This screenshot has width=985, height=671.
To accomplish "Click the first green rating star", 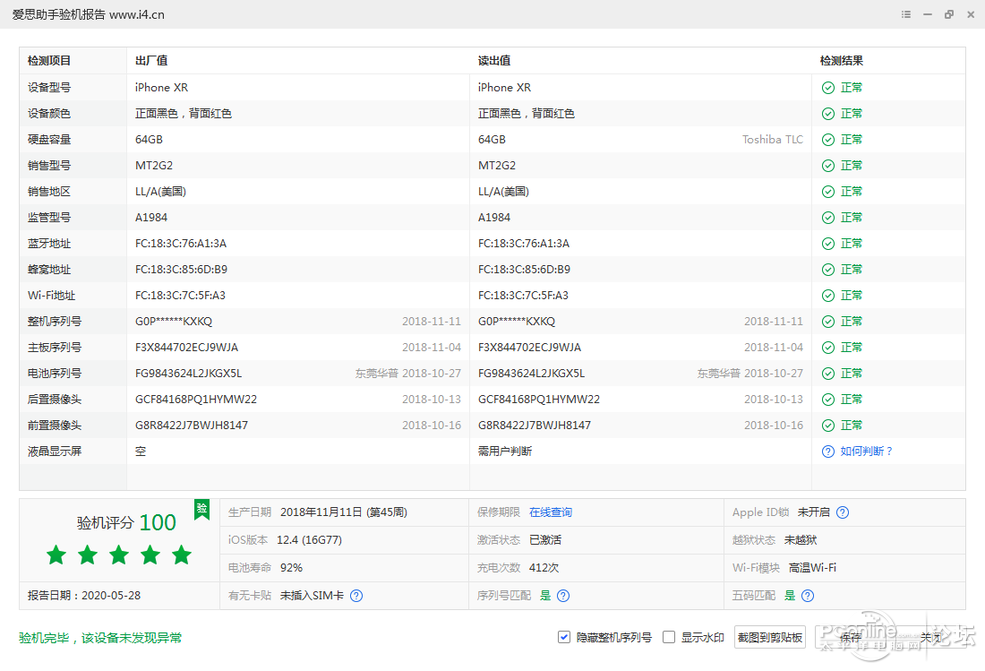I will click(x=57, y=555).
